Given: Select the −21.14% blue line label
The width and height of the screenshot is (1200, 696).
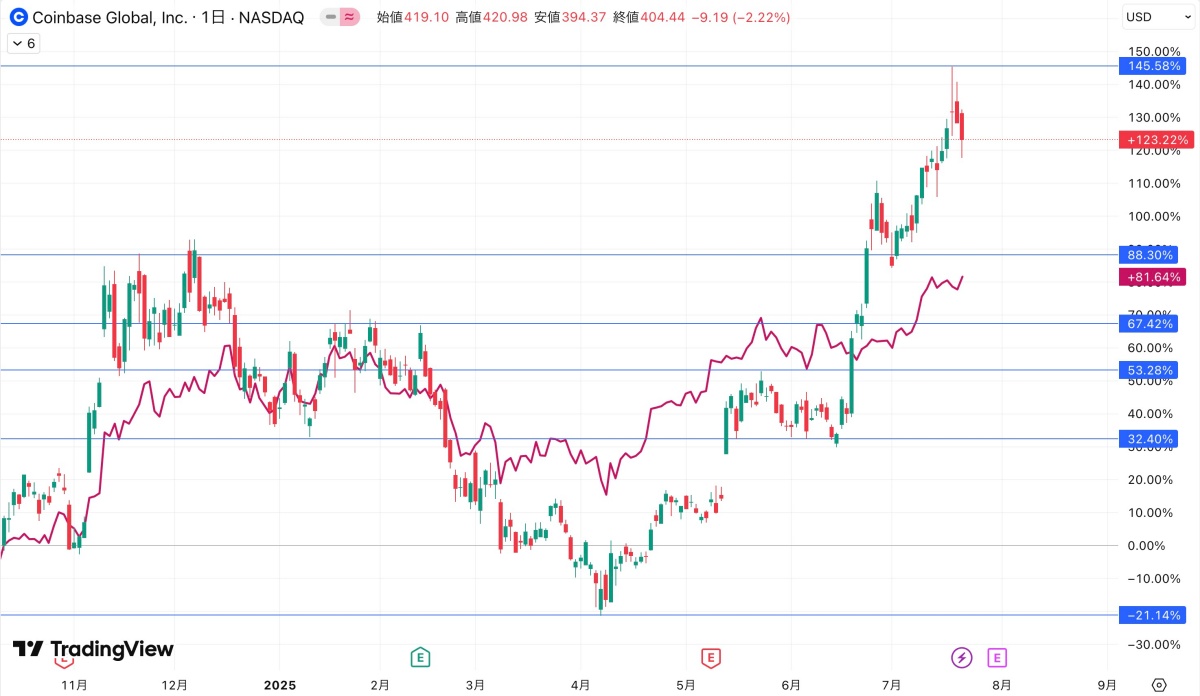Looking at the screenshot, I should point(1155,615).
